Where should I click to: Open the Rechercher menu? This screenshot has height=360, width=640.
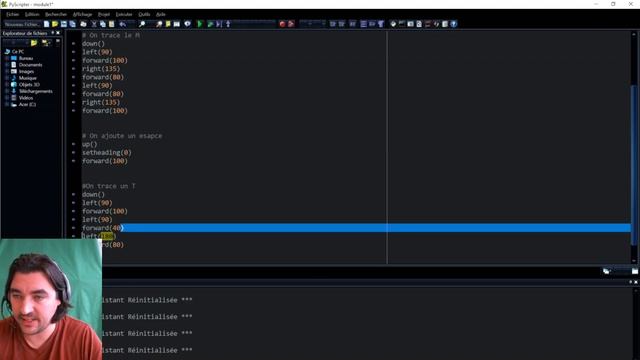56,14
